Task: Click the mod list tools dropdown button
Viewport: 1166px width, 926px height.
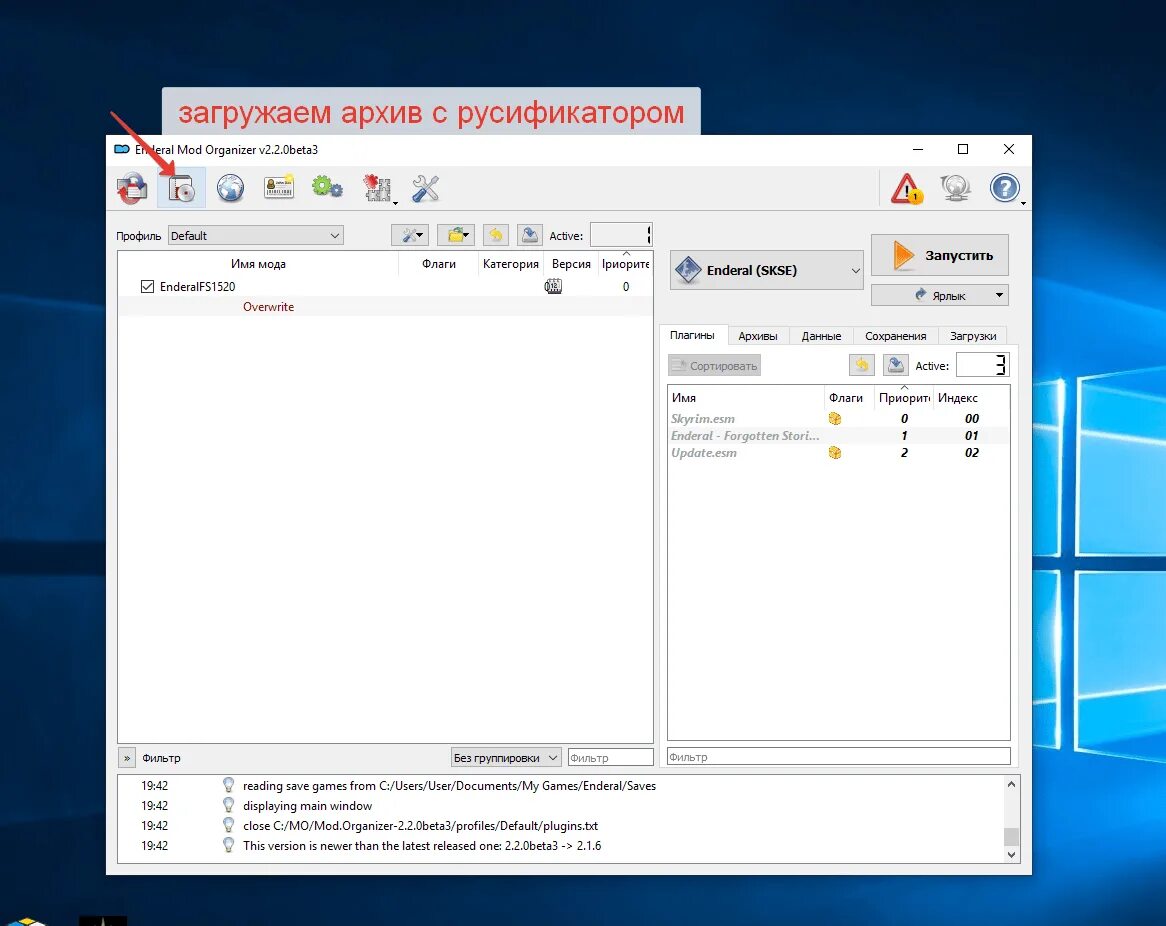Action: (410, 235)
